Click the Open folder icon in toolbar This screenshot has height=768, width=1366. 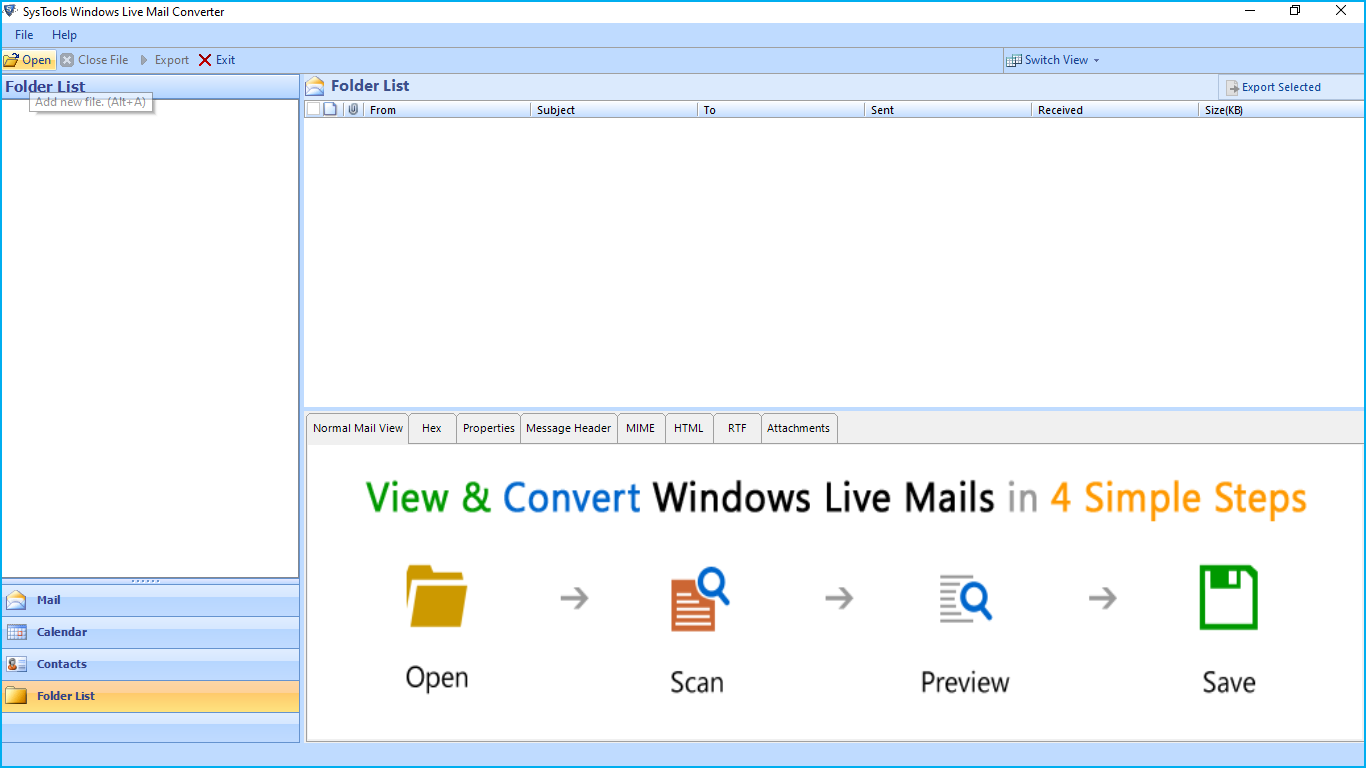(11, 60)
